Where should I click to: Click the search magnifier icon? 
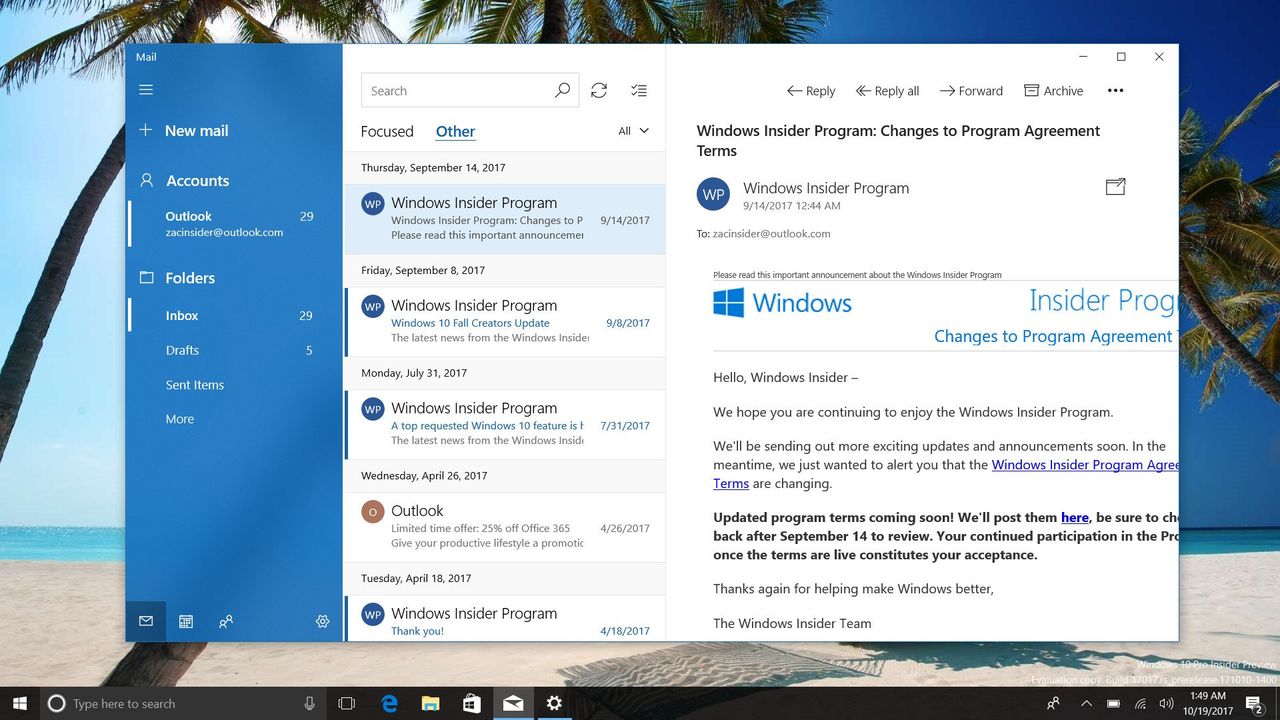[x=562, y=90]
